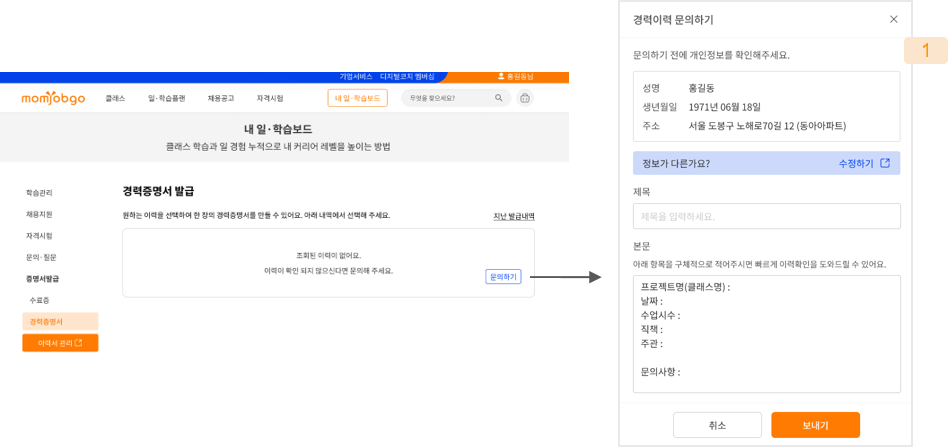
Task: Select 수료증 in the sidebar
Action: (x=40, y=300)
